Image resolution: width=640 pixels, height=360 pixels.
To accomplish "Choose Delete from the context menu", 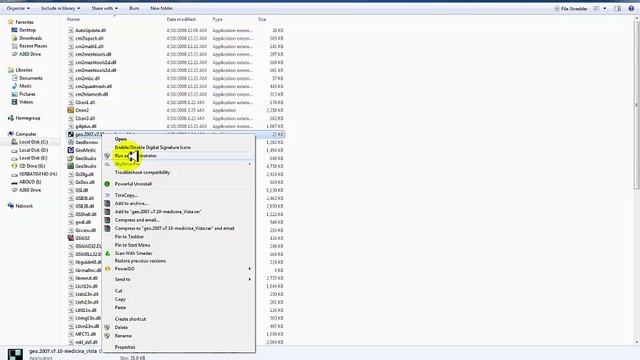I will 121,328.
